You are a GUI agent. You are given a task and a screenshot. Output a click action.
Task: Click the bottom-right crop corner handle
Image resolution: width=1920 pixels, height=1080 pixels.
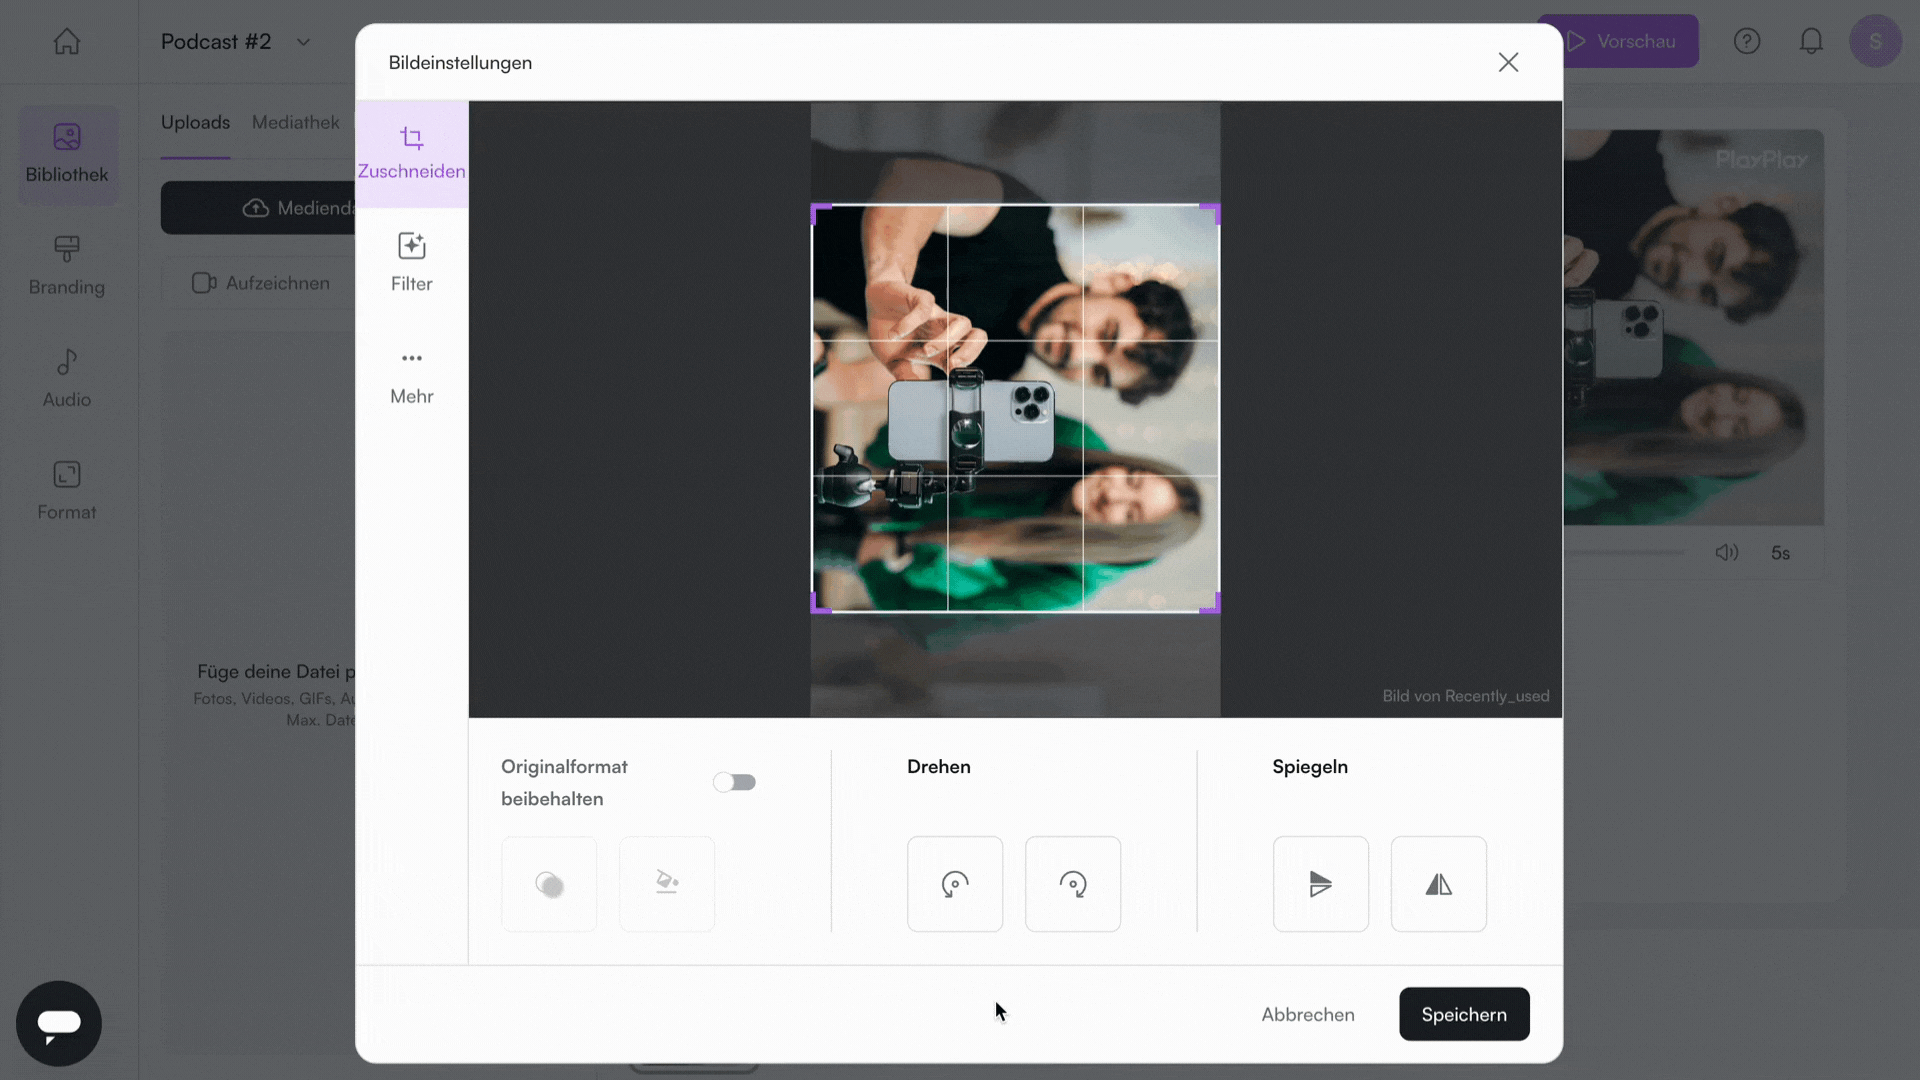[1210, 603]
